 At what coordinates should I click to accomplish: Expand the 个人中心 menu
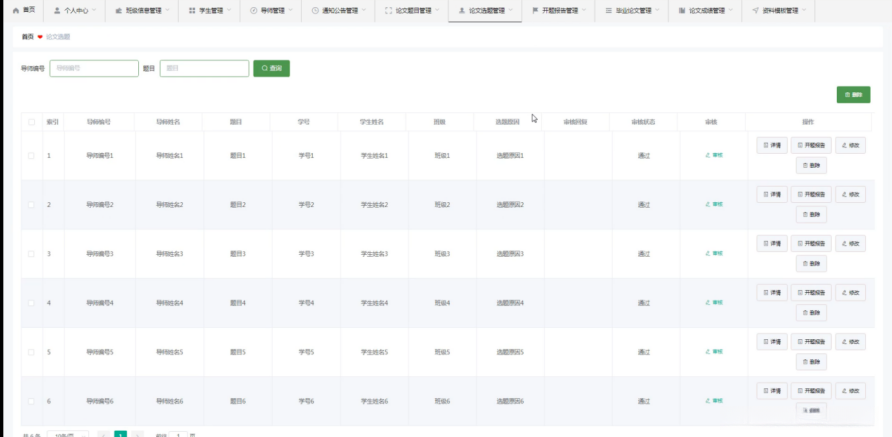click(x=75, y=10)
